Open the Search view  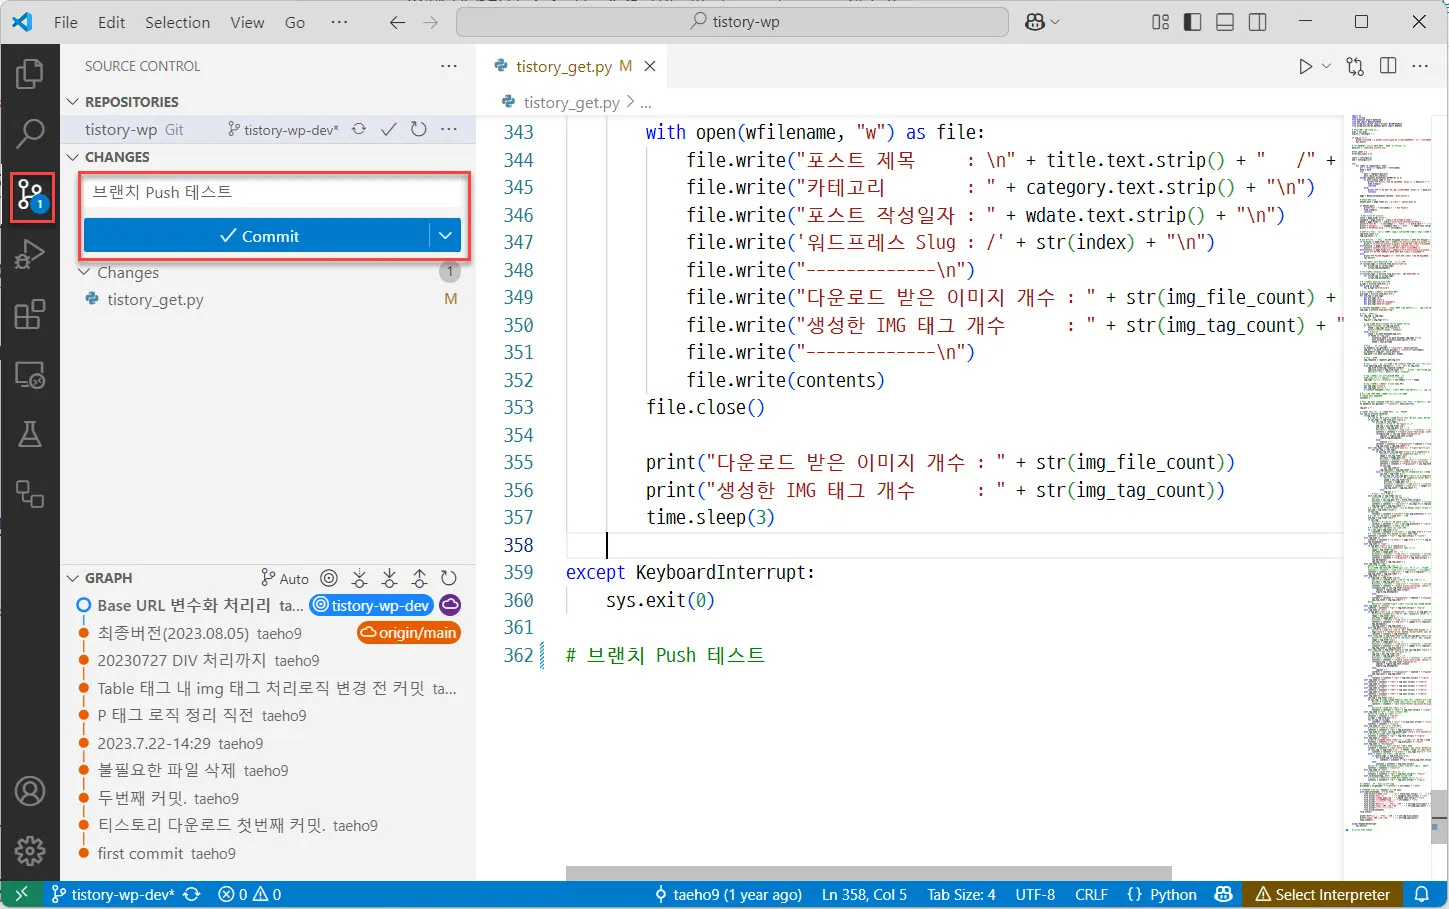tap(30, 133)
